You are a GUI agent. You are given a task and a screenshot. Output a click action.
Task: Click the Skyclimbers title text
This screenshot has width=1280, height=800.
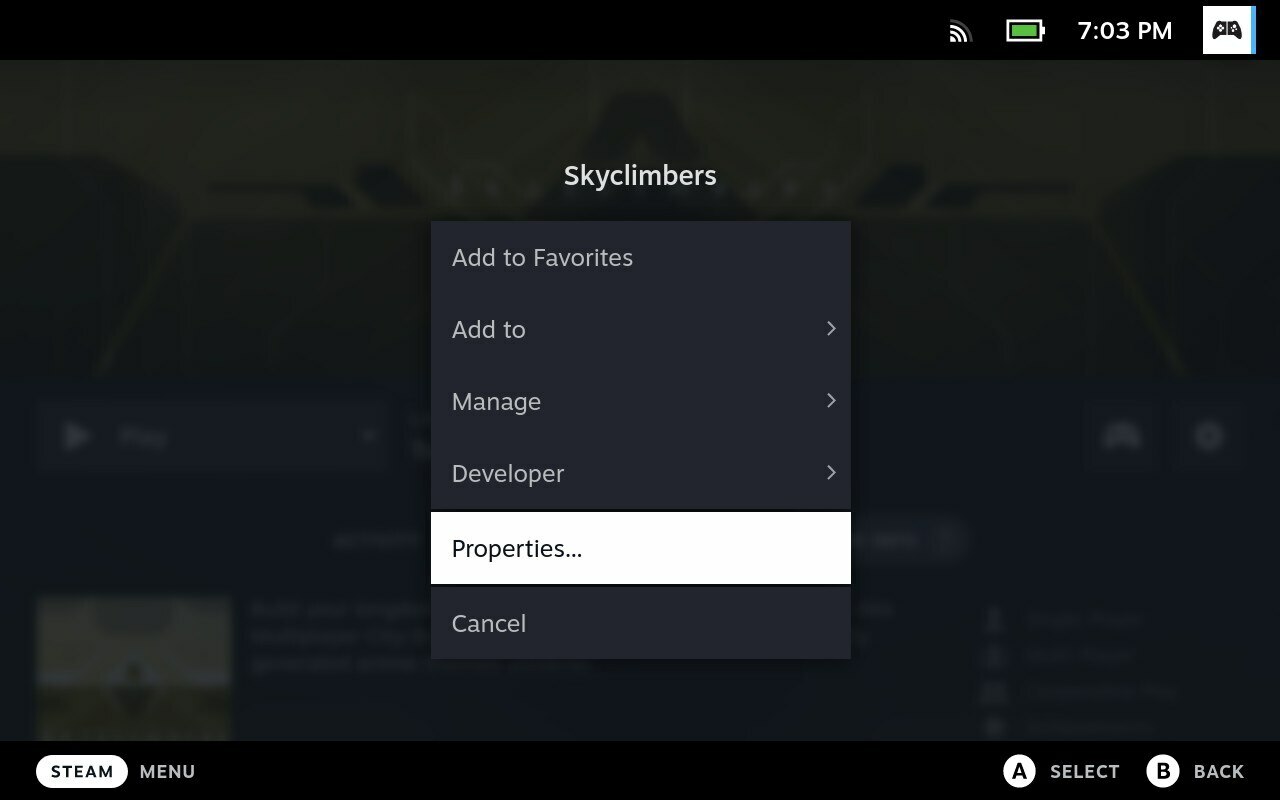[640, 175]
